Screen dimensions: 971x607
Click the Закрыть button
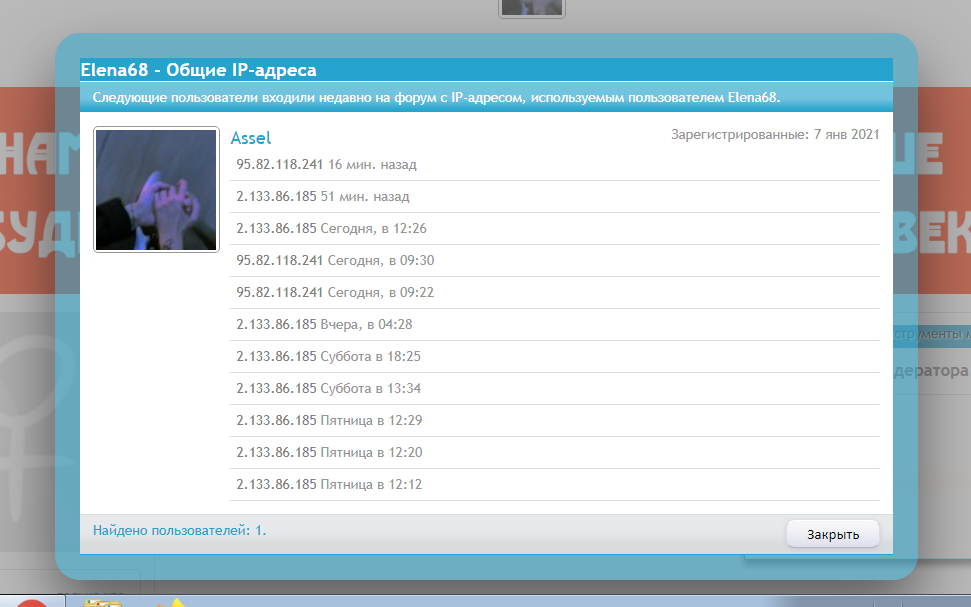click(832, 534)
